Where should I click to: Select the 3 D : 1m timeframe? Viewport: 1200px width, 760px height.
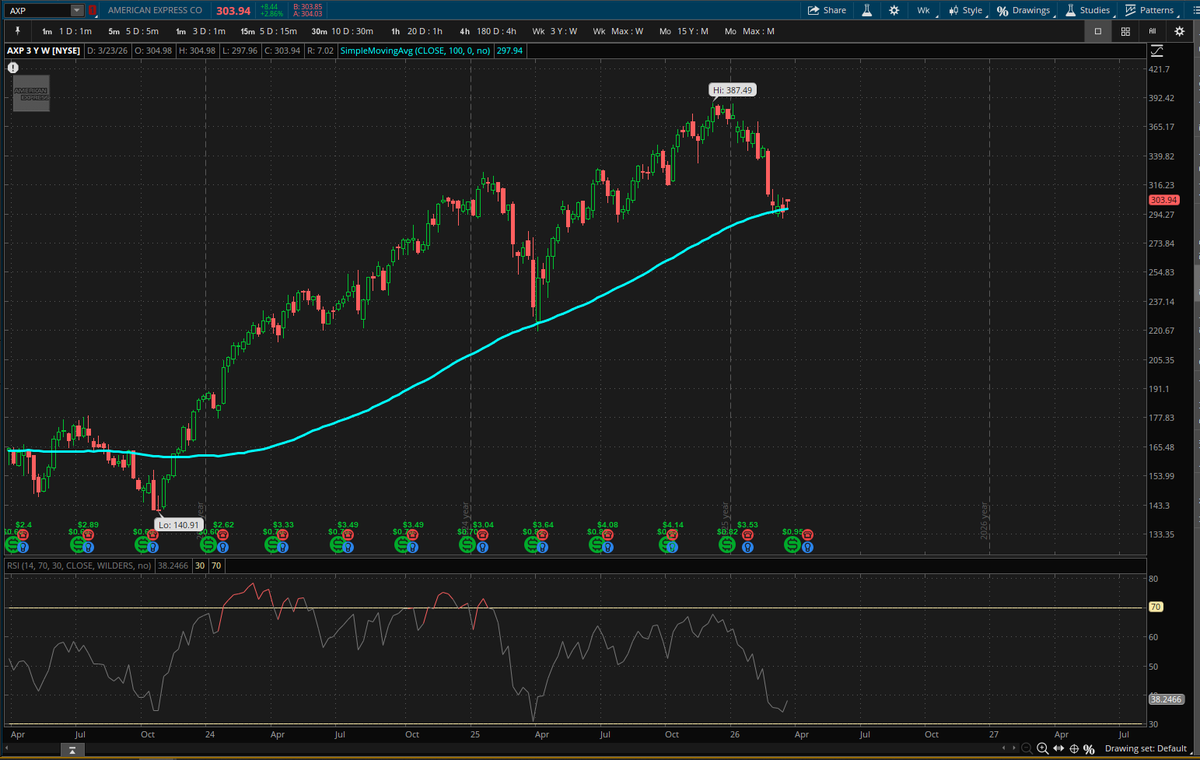coord(200,31)
